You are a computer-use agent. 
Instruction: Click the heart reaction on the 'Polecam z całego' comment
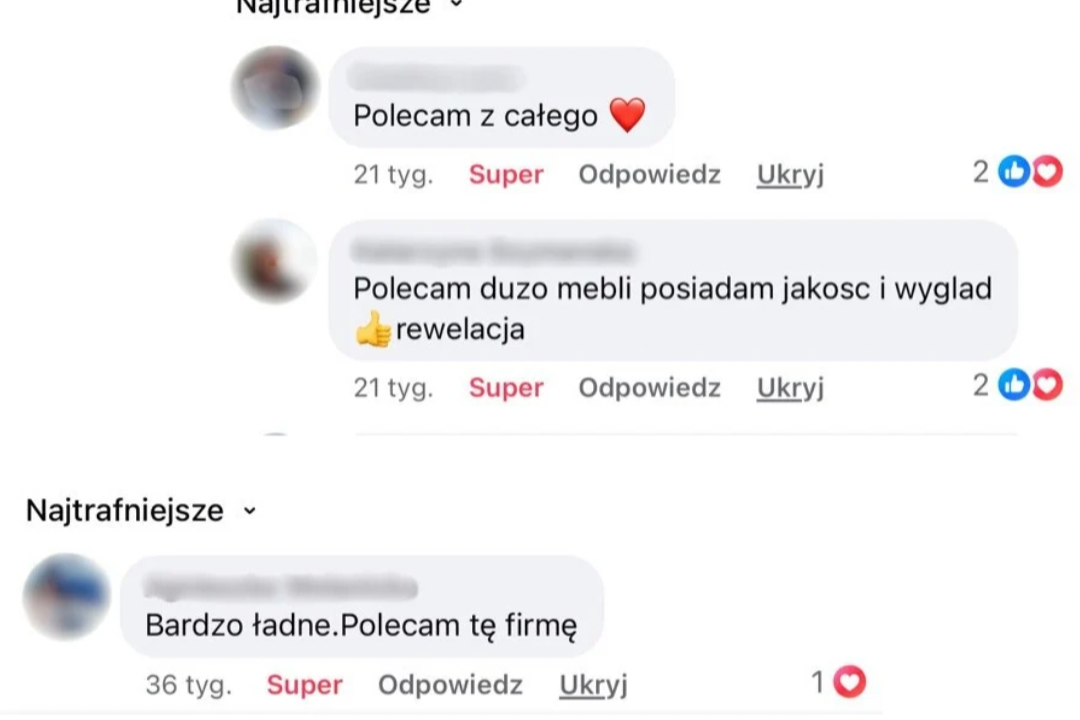(x=1047, y=171)
